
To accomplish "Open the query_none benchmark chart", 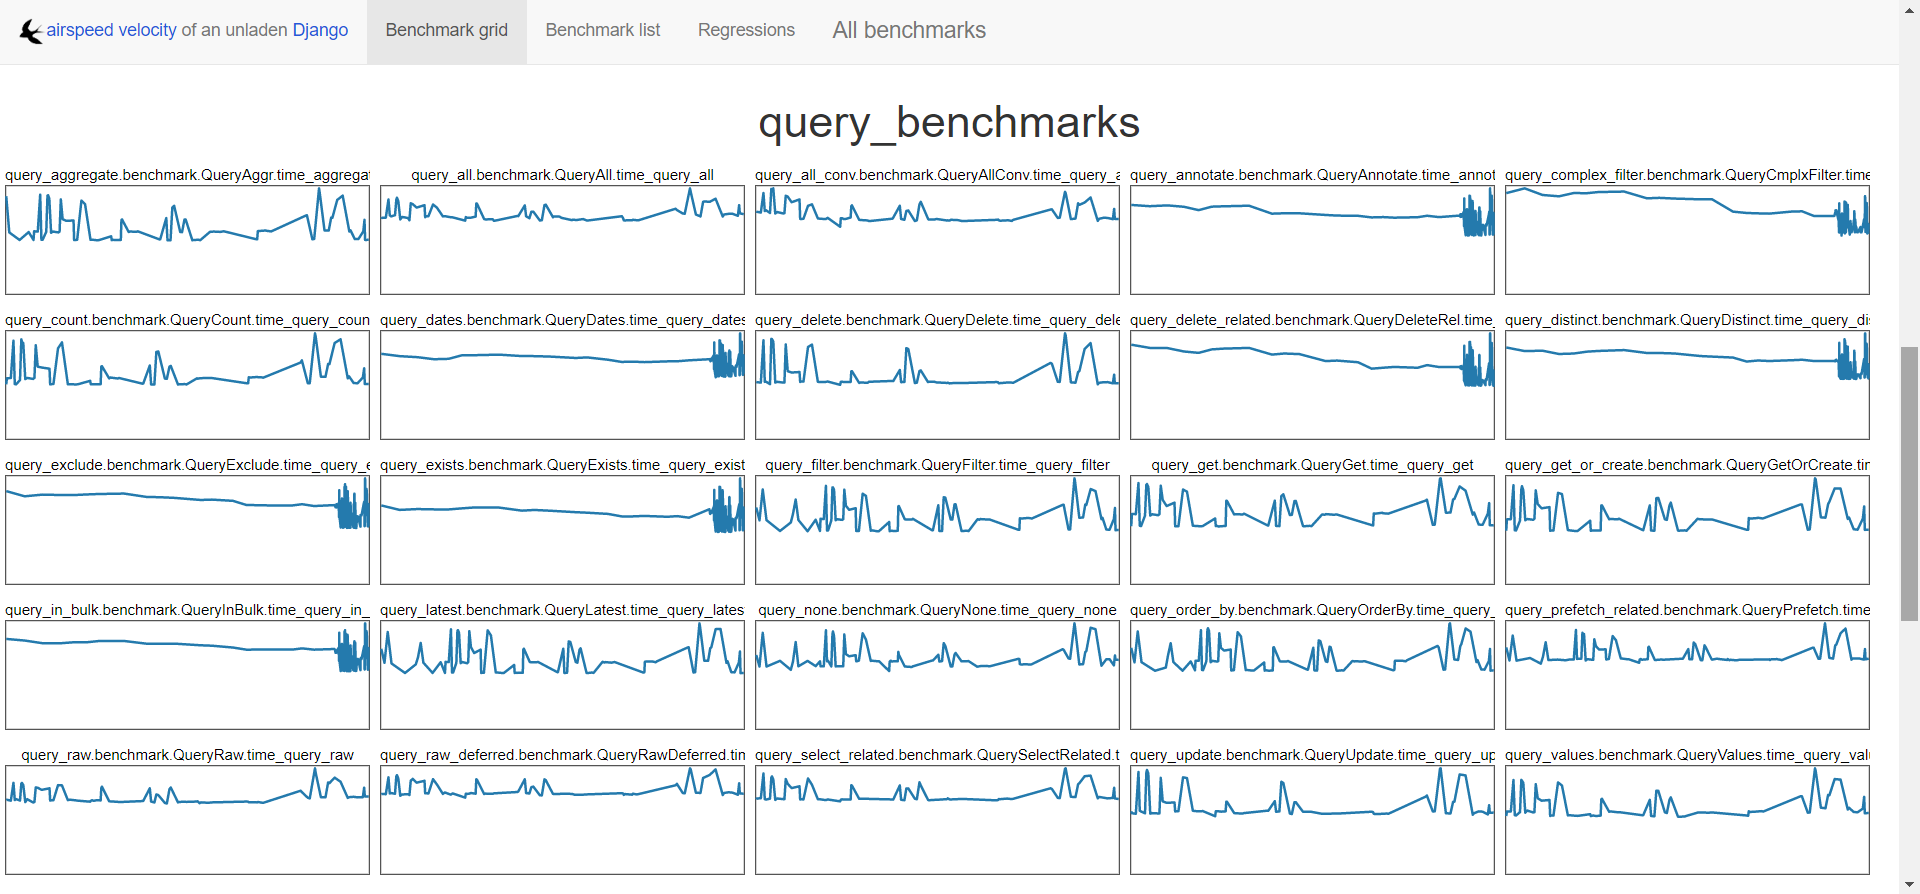I will [x=937, y=675].
